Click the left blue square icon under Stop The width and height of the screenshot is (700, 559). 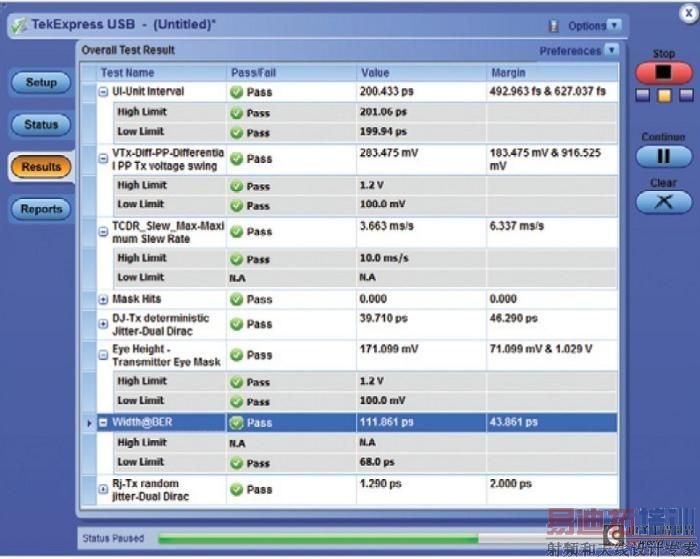point(642,95)
